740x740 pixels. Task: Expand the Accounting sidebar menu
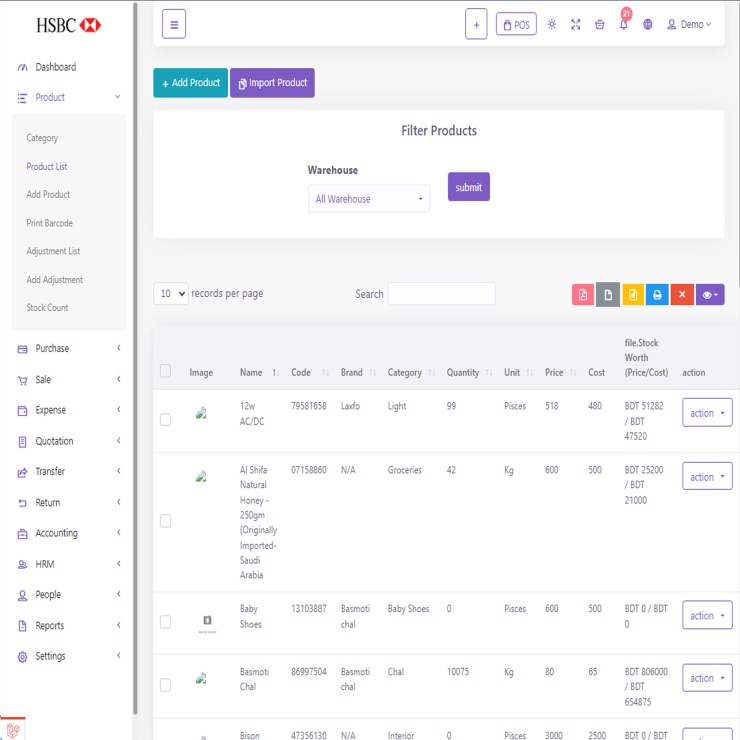click(x=68, y=533)
